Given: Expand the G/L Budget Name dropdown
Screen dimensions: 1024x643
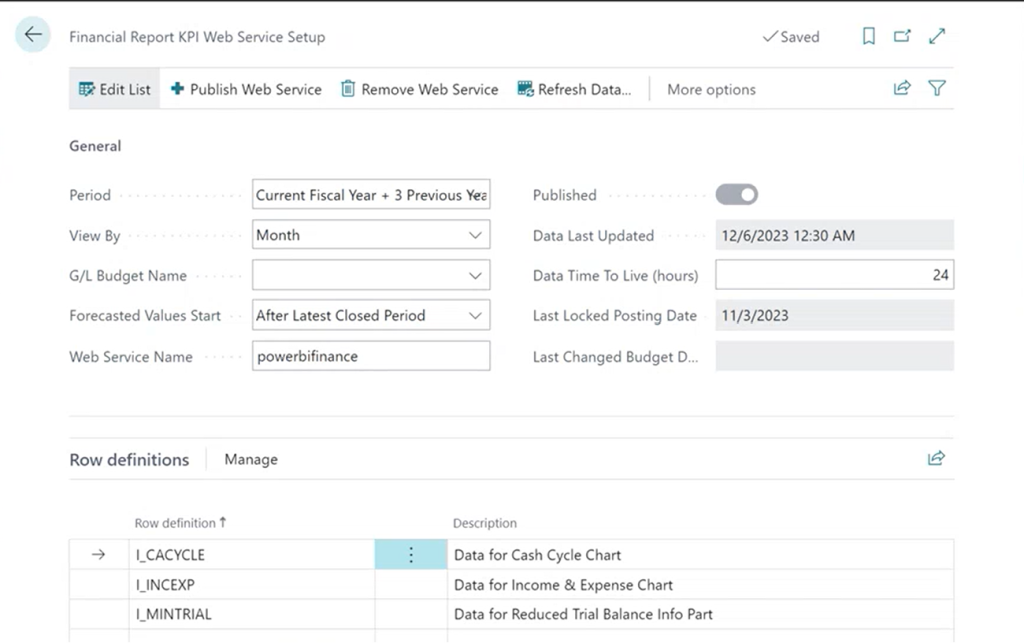Looking at the screenshot, I should [477, 275].
